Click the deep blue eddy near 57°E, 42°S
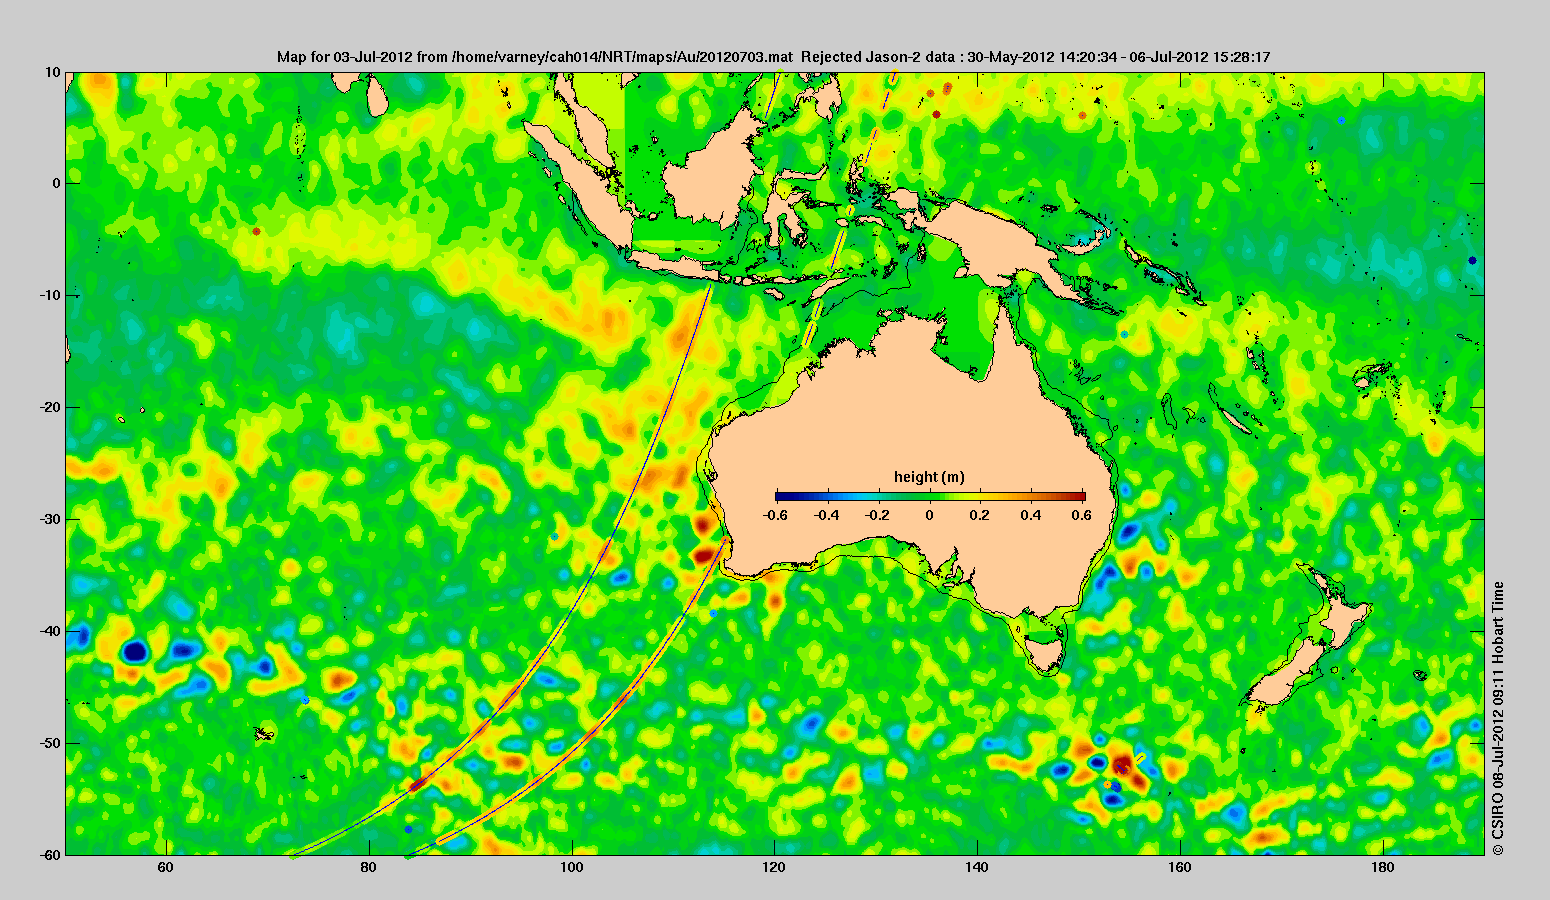Viewport: 1550px width, 900px height. point(134,652)
